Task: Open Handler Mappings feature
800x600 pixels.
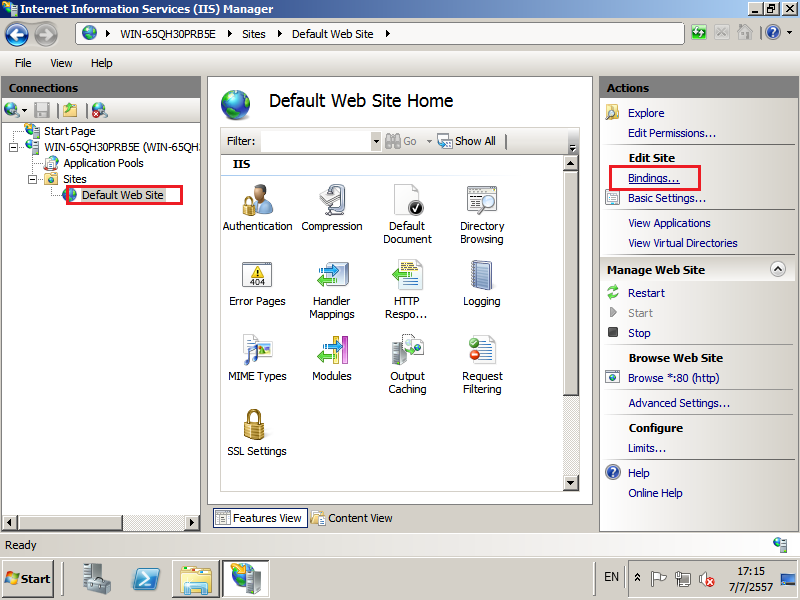Action: click(x=332, y=275)
